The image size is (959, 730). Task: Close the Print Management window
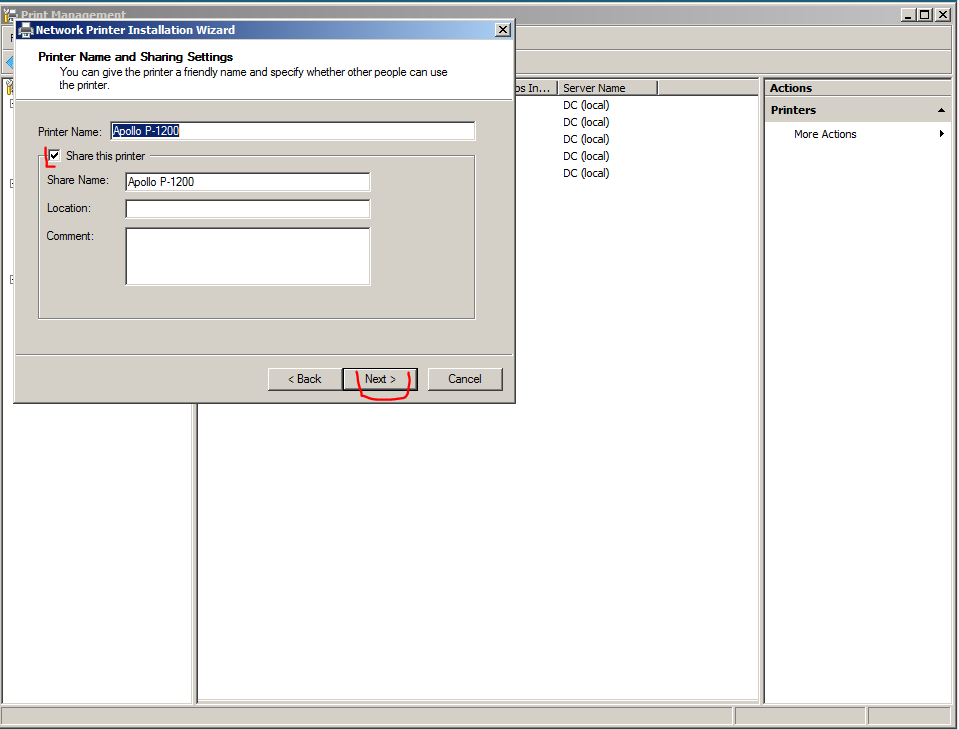click(942, 15)
